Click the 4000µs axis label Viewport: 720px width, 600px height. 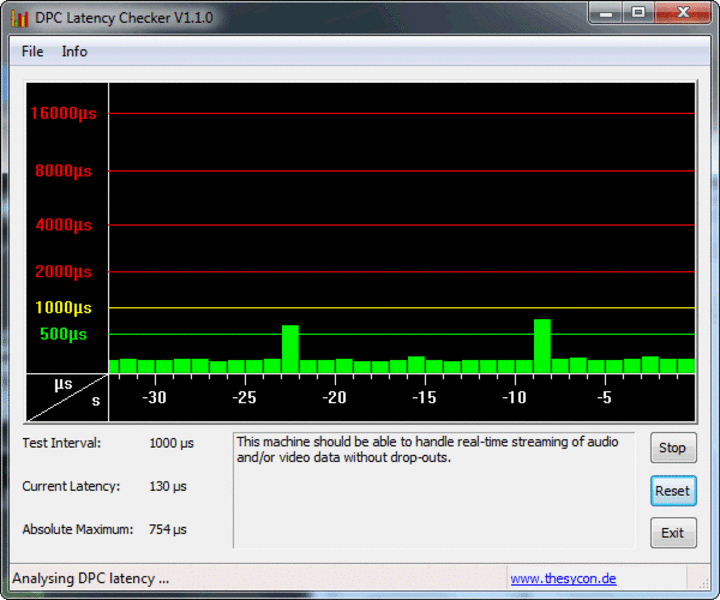pyautogui.click(x=63, y=225)
